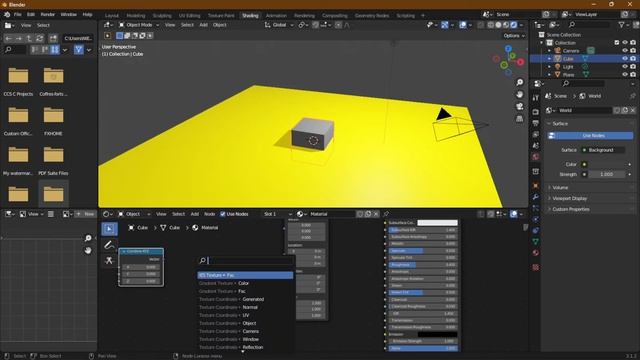Disable Cube in renders camera icon
Image resolution: width=640 pixels, height=360 pixels.
click(x=633, y=59)
